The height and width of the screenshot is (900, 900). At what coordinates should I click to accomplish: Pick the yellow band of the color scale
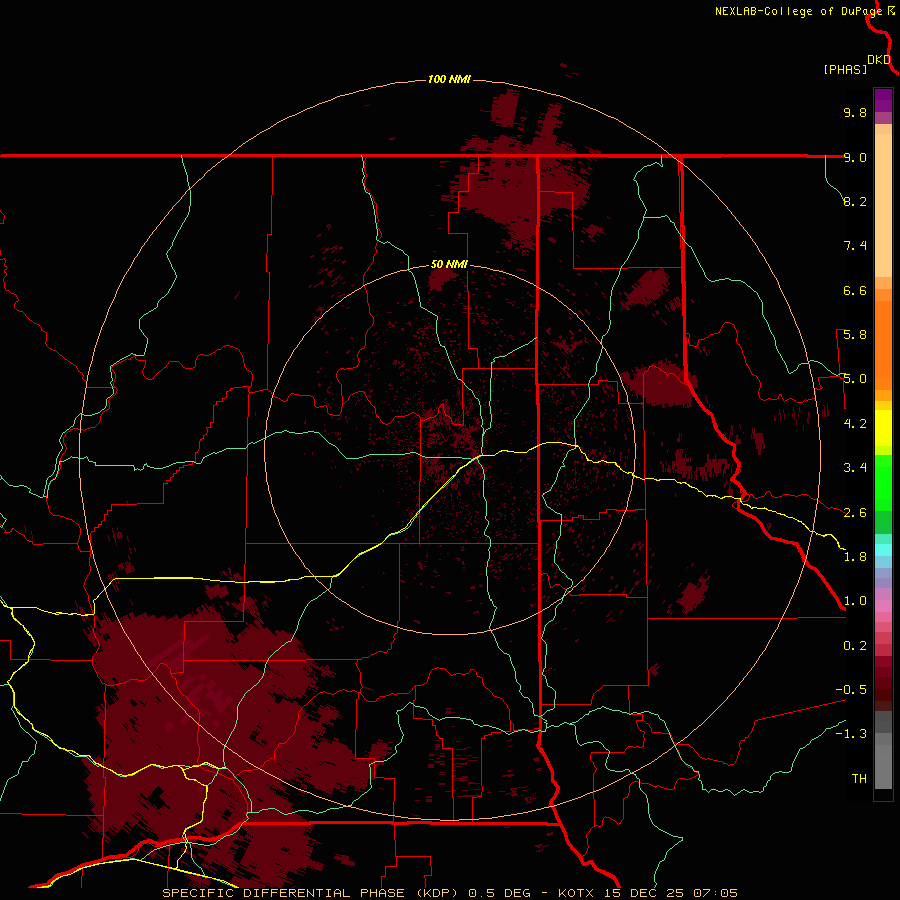(x=883, y=428)
